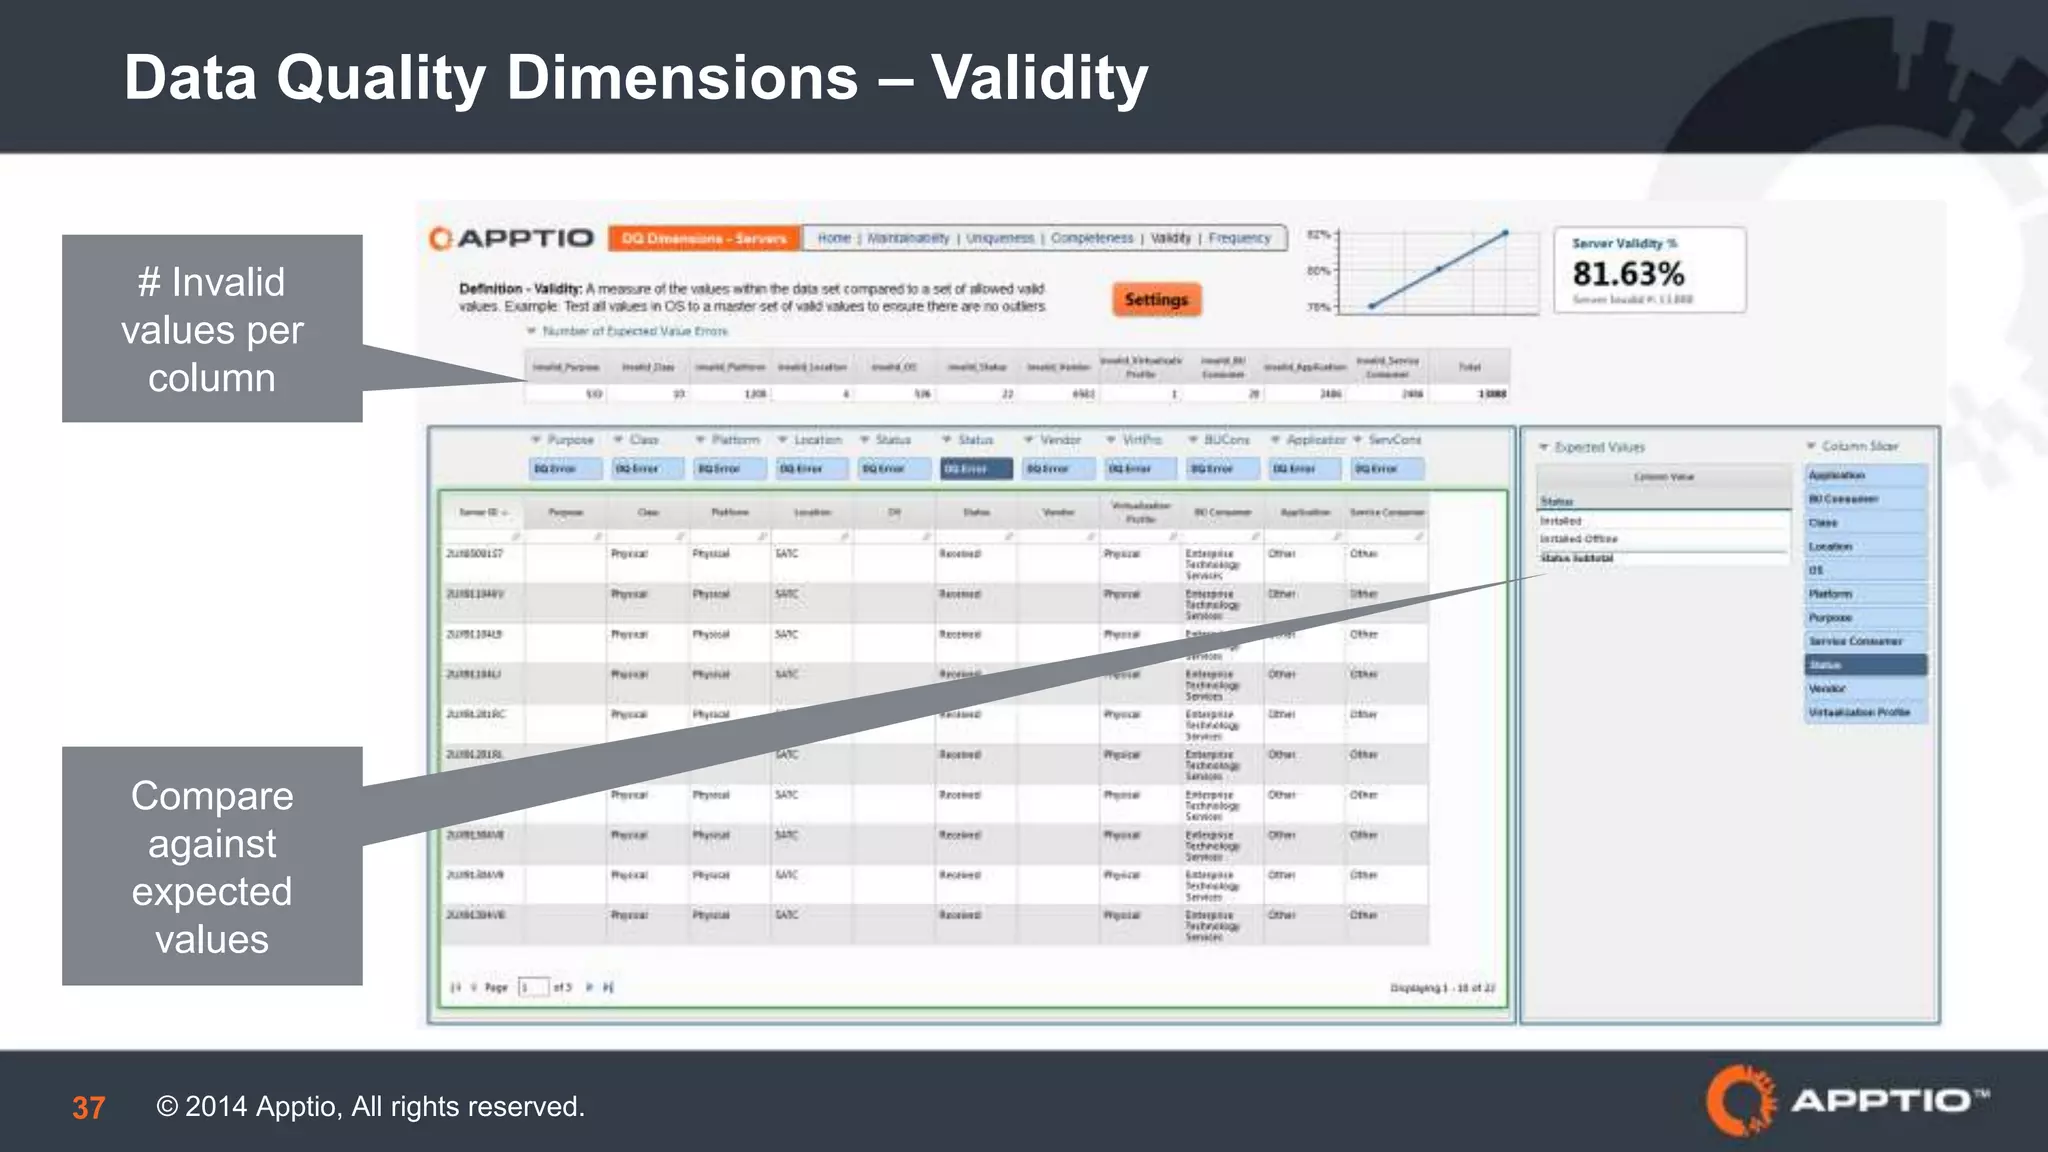
Task: Go to previous page of server table
Action: tap(474, 988)
